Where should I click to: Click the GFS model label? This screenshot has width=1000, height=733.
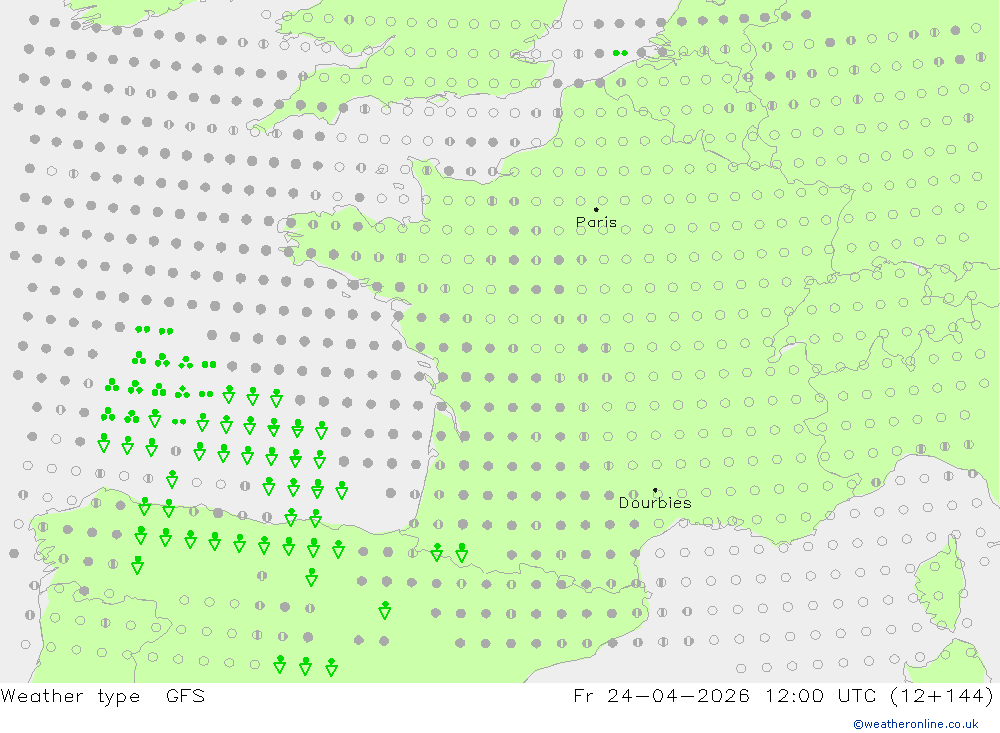pos(186,695)
